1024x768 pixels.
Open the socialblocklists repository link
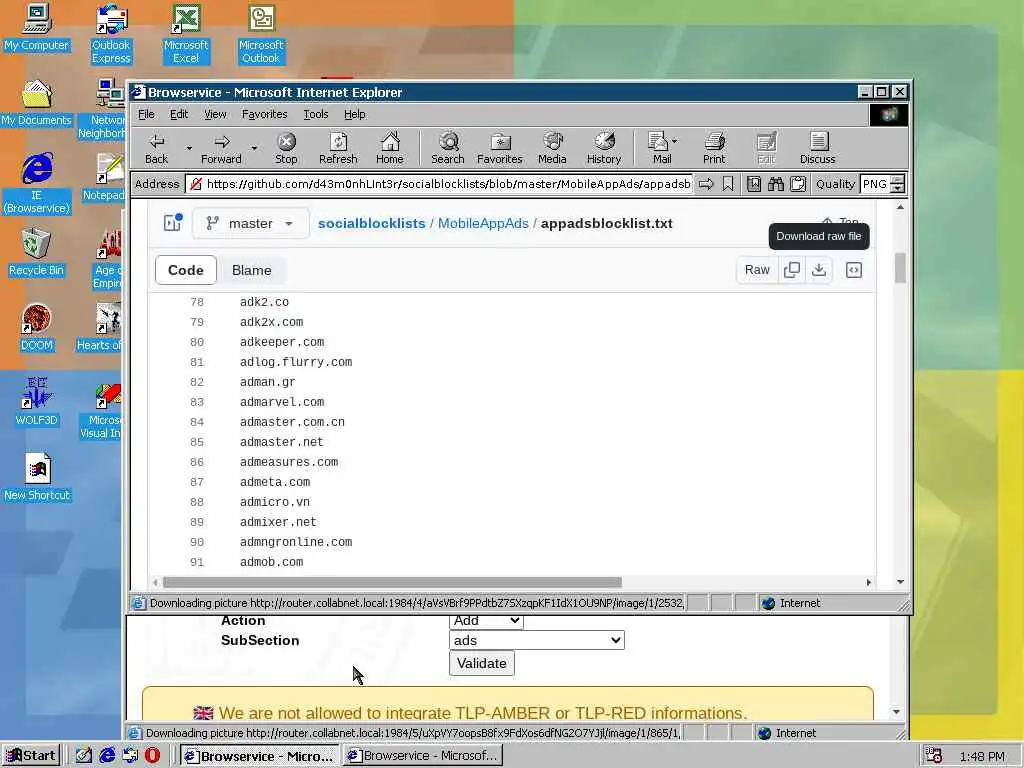(372, 223)
